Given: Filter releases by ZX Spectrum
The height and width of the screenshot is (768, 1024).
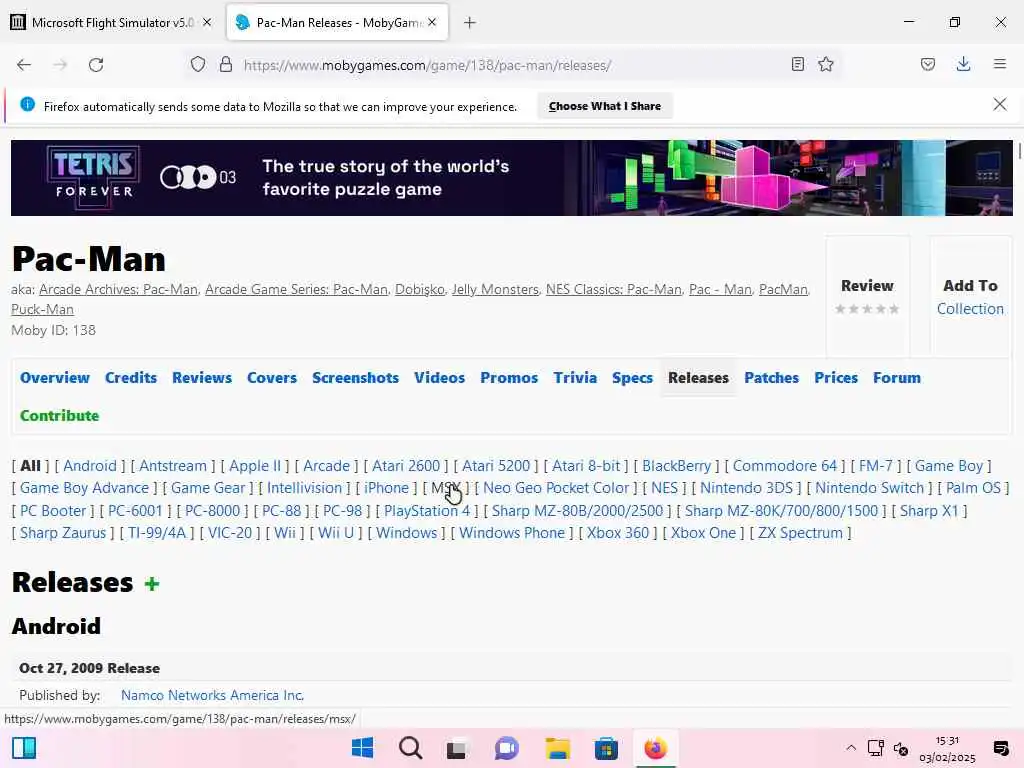Looking at the screenshot, I should [x=800, y=533].
